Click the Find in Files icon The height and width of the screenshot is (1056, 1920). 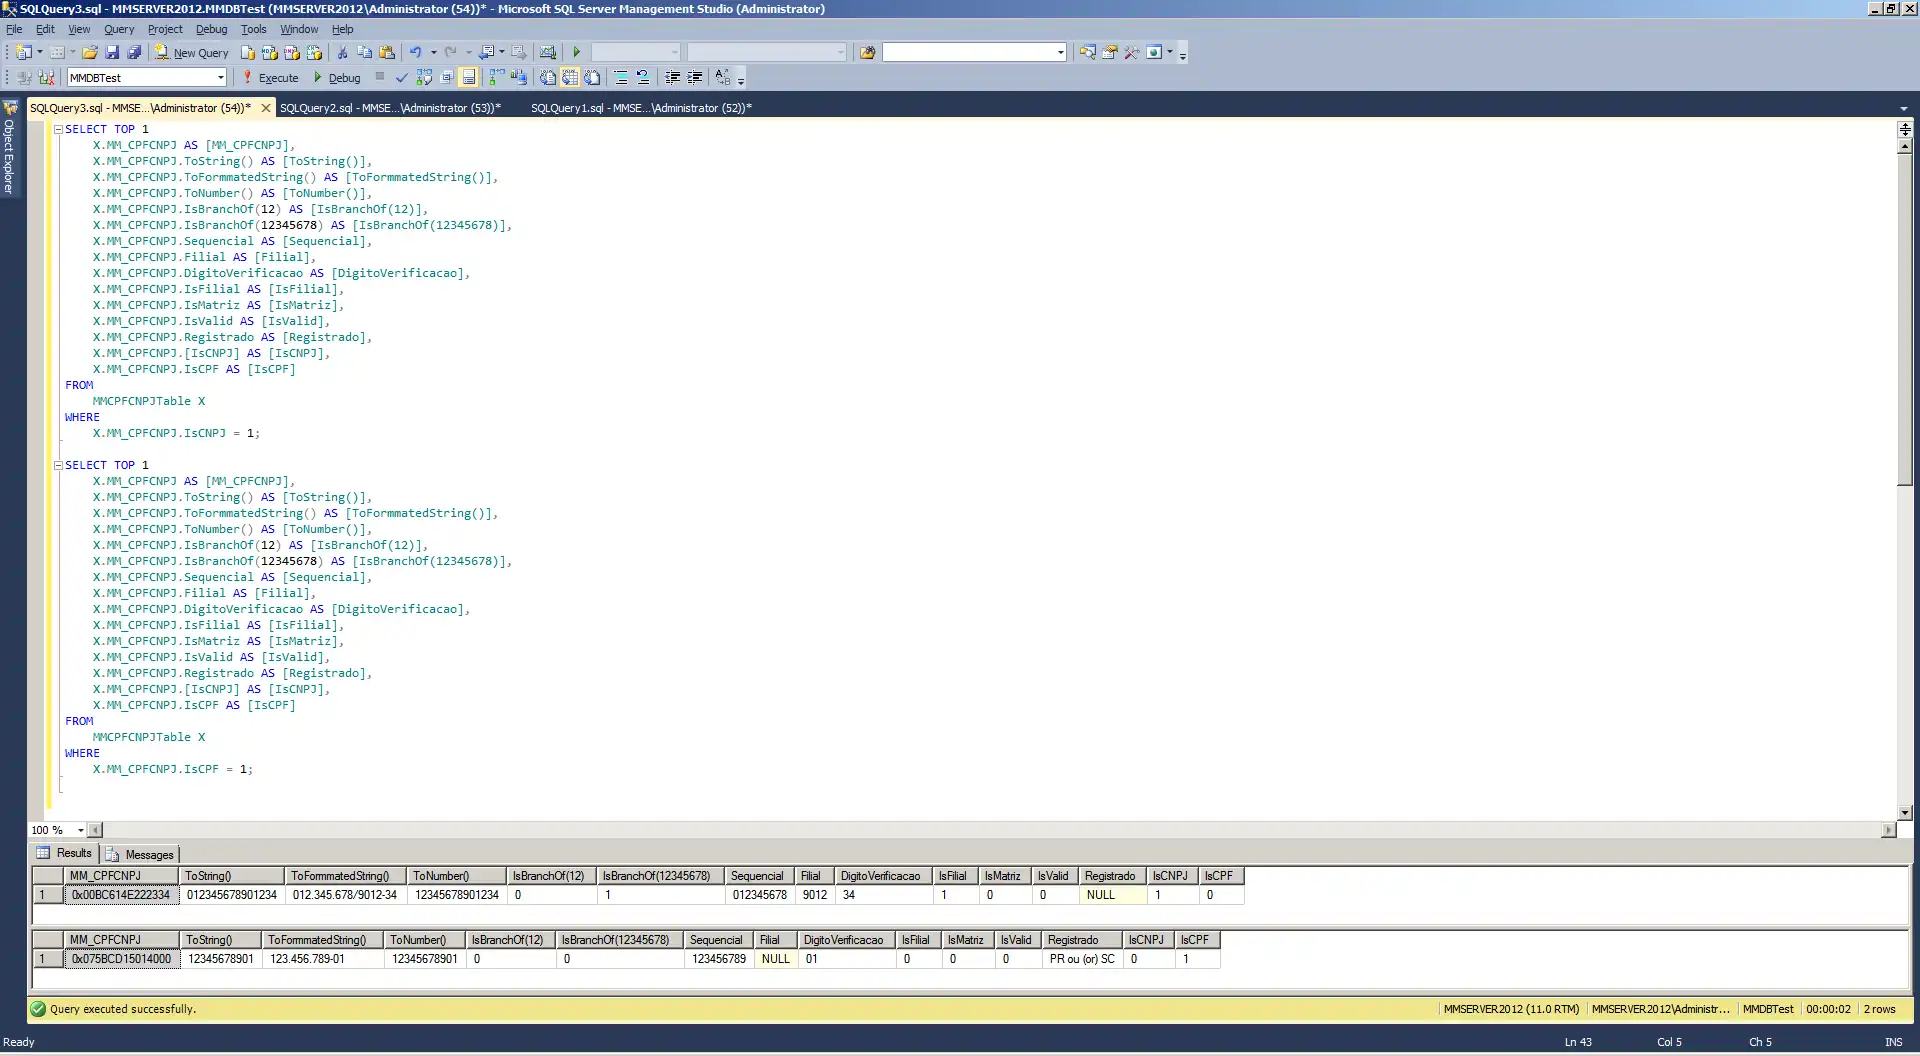[x=867, y=53]
